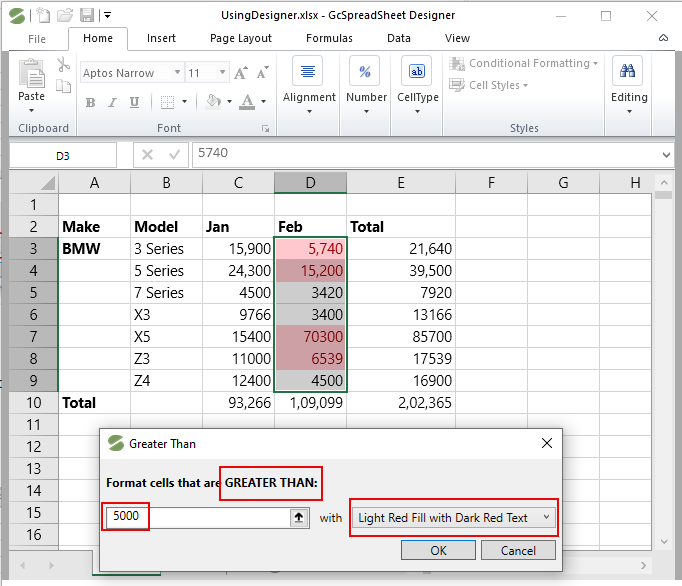Select the Total value cell 2,02,365

coord(401,402)
